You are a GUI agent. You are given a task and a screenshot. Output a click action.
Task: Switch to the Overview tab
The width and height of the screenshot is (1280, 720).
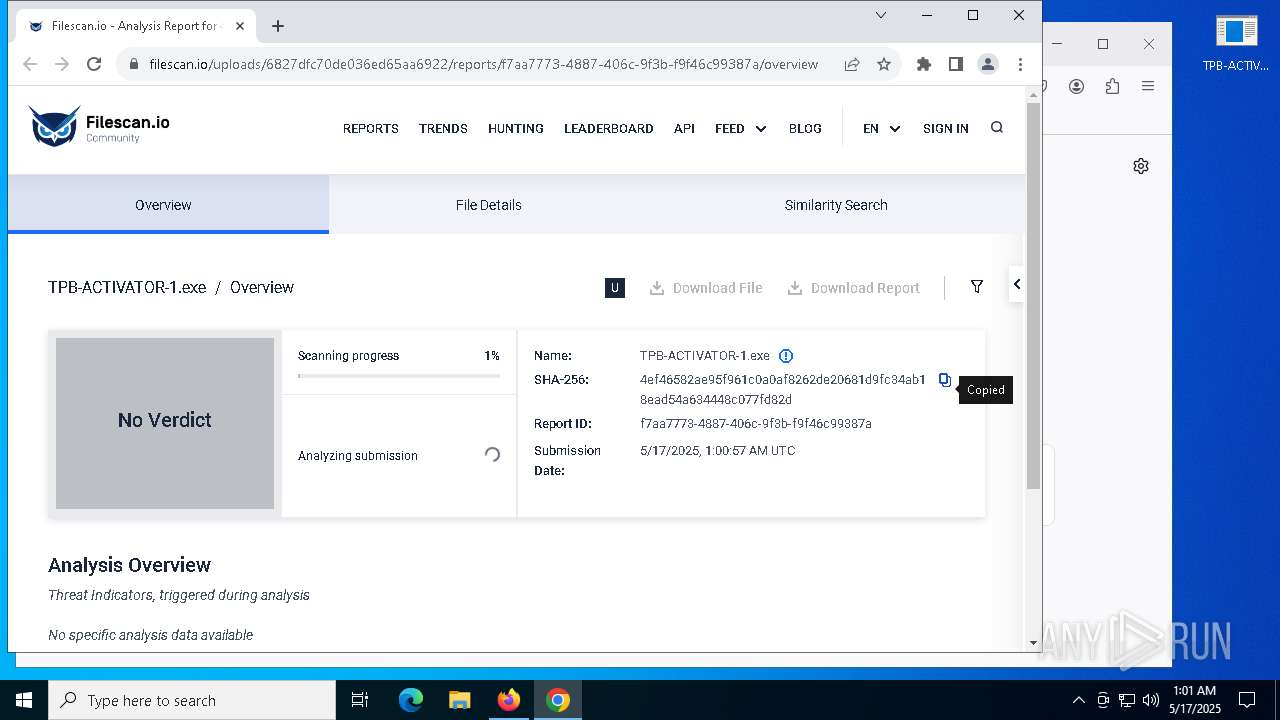pyautogui.click(x=168, y=205)
